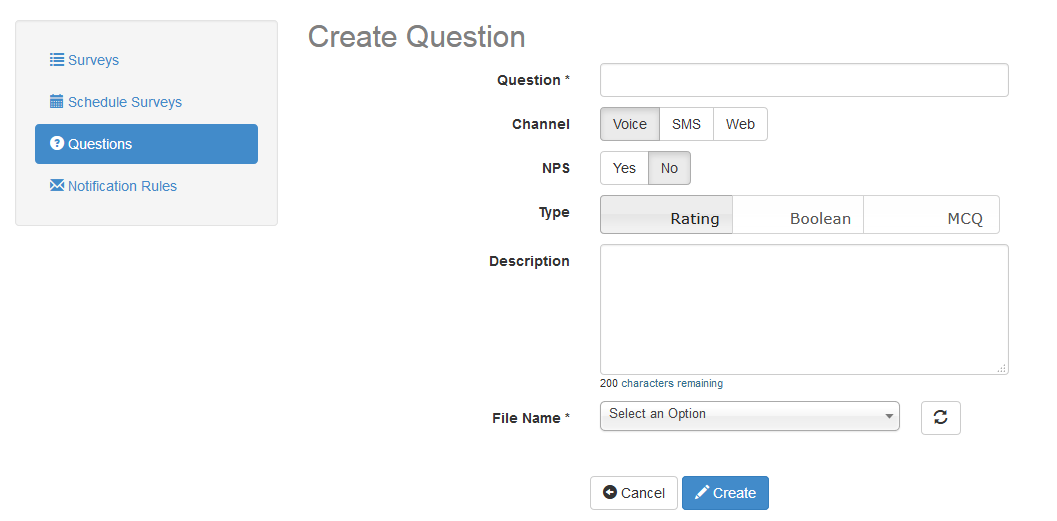
Task: Choose SMS channel option
Action: 686,124
